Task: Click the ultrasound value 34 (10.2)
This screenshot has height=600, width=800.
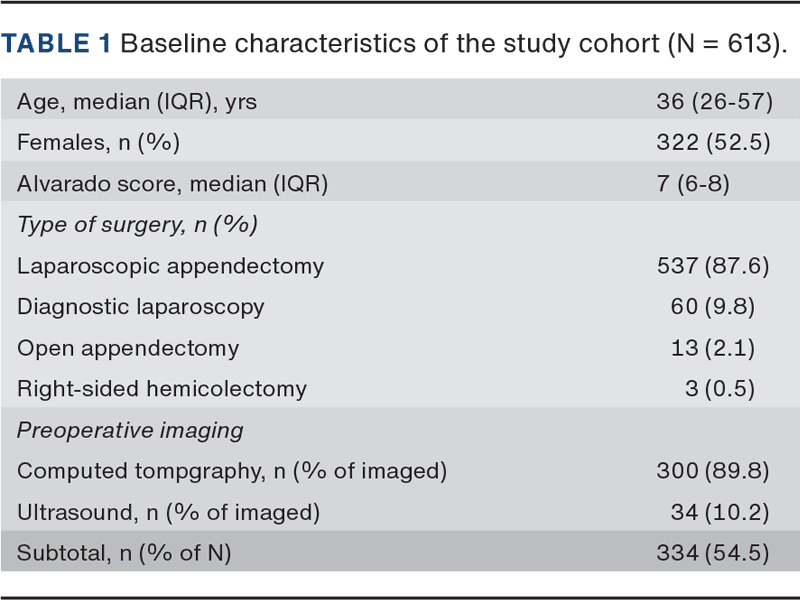Action: [718, 512]
